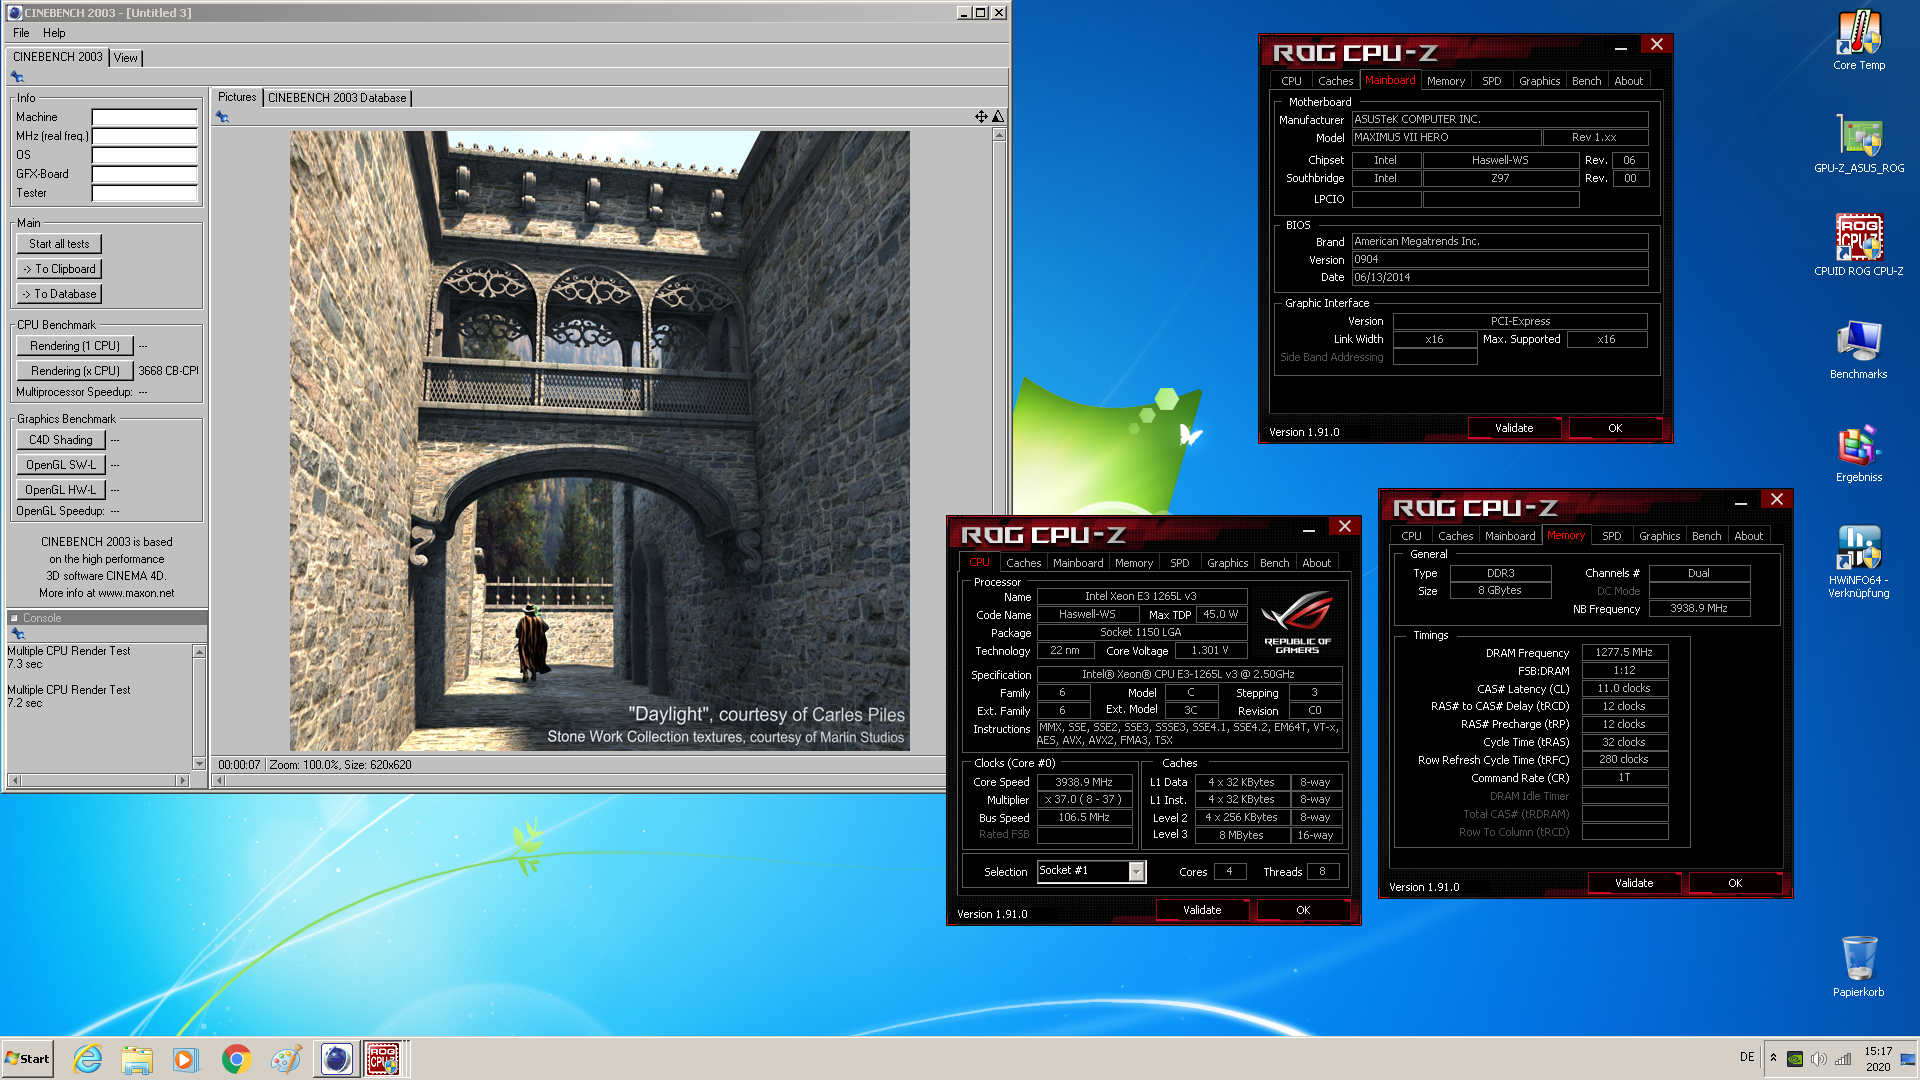Open the Socket #1 selection dropdown
This screenshot has width=1920, height=1080.
[1136, 872]
